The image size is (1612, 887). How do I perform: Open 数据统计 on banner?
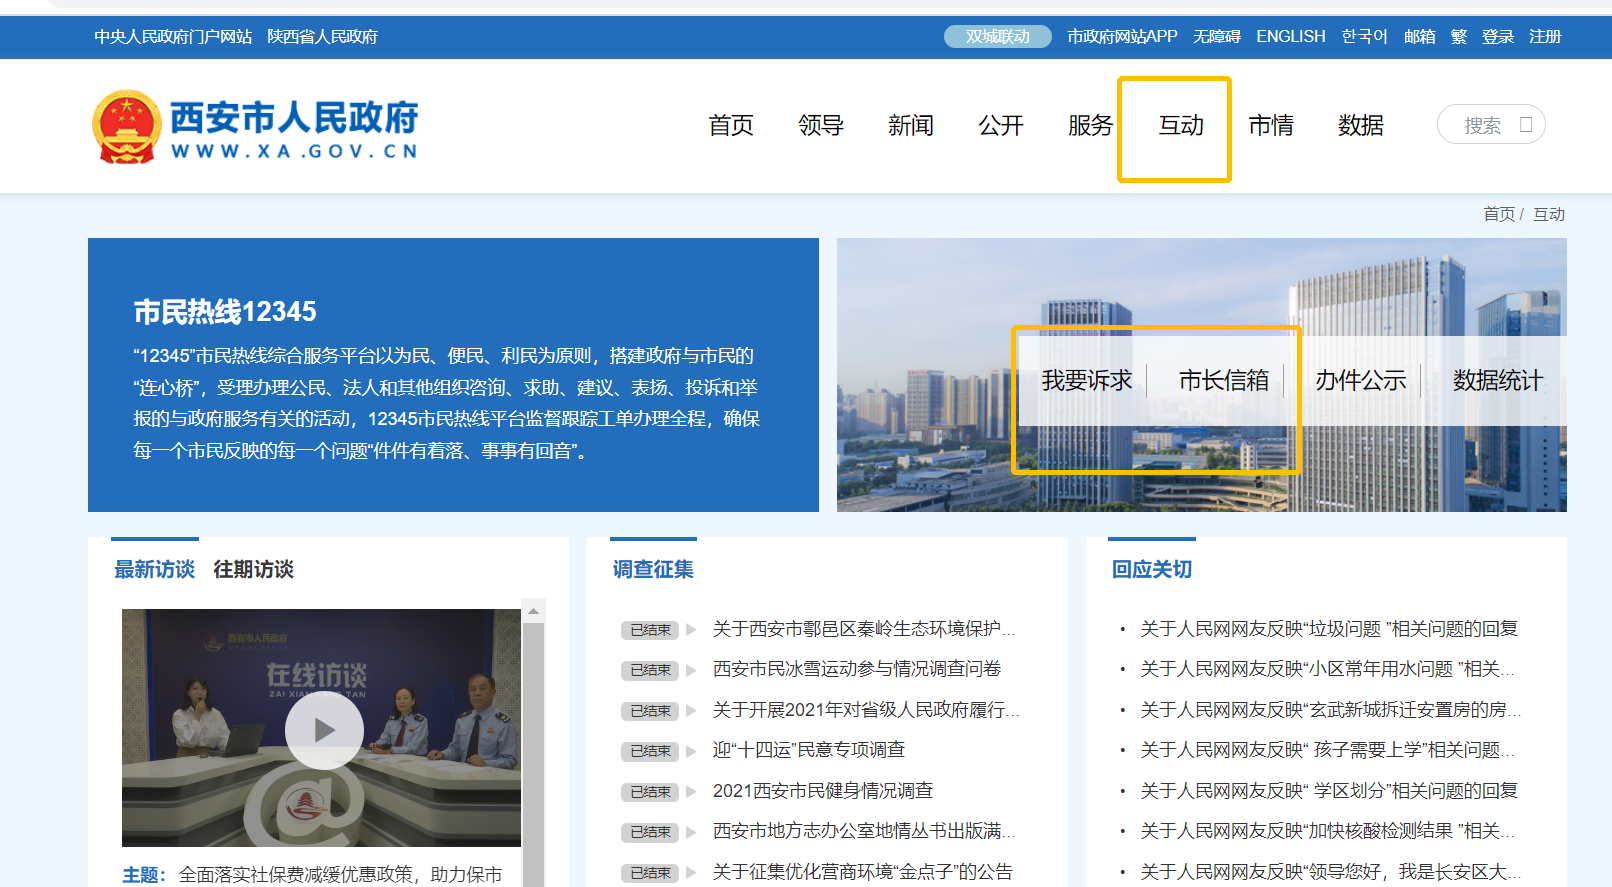1498,380
